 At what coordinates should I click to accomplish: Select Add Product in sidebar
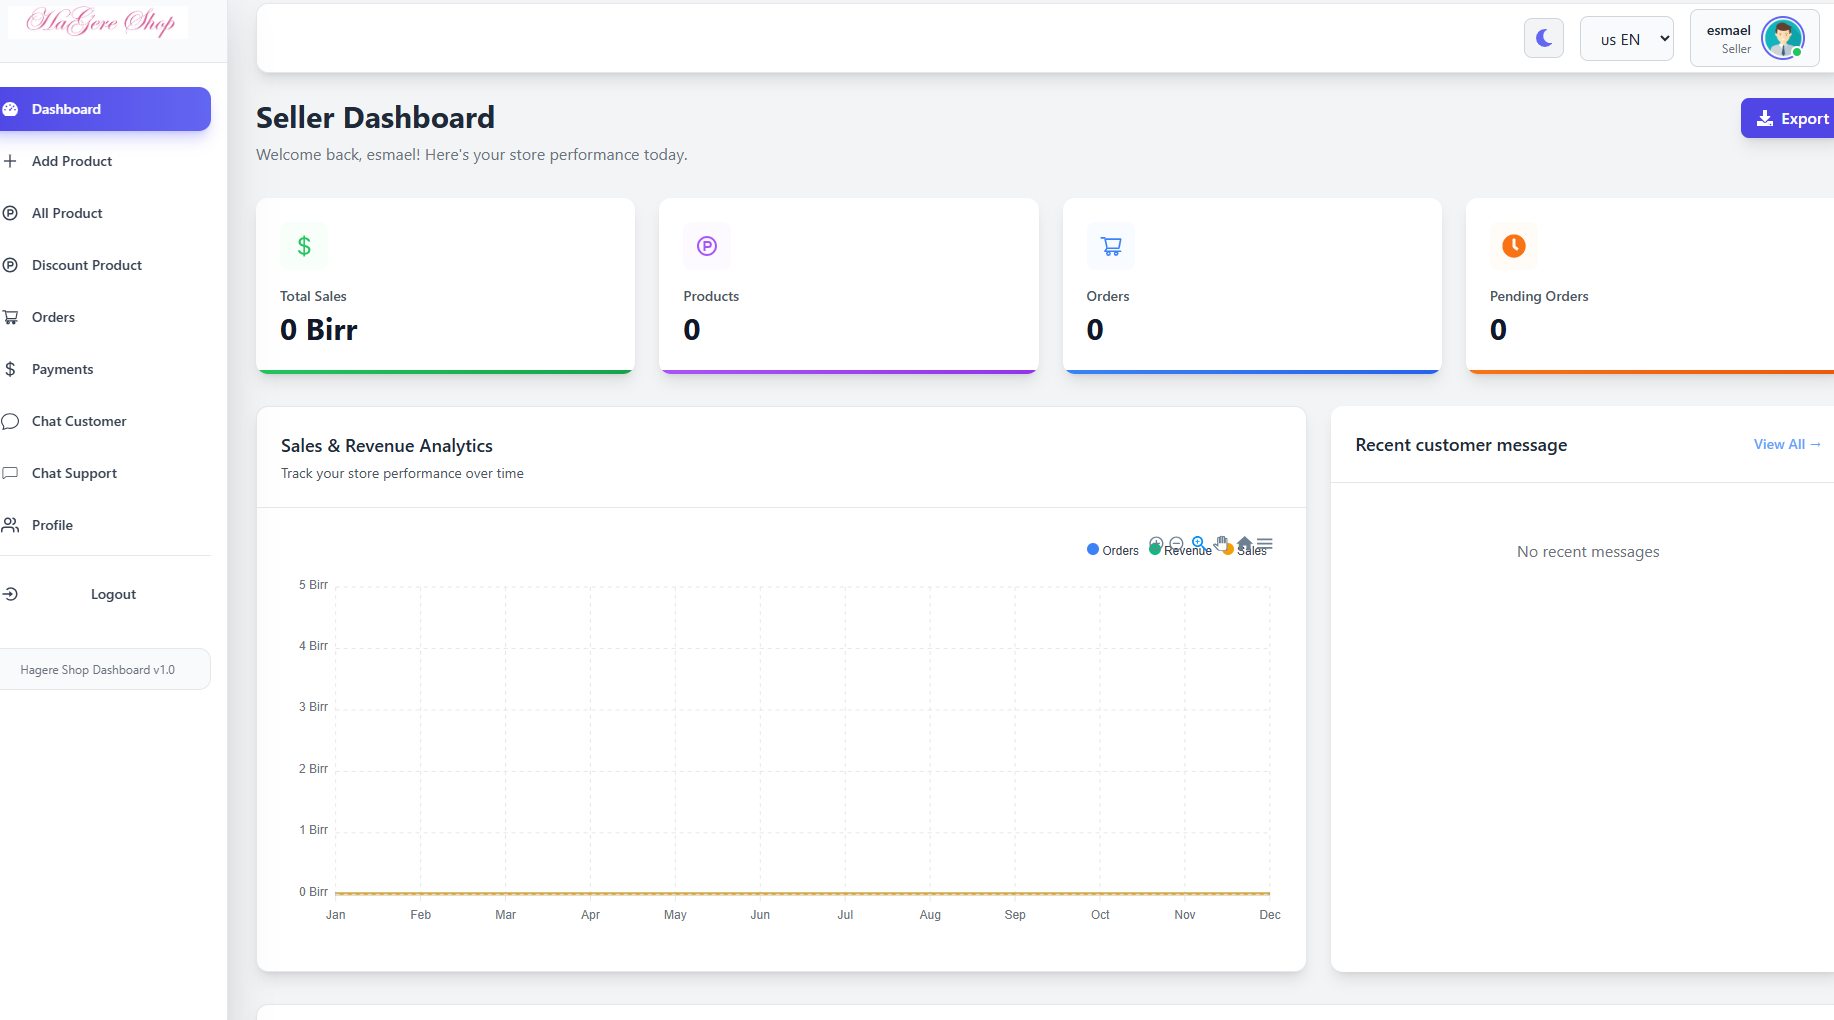(72, 161)
